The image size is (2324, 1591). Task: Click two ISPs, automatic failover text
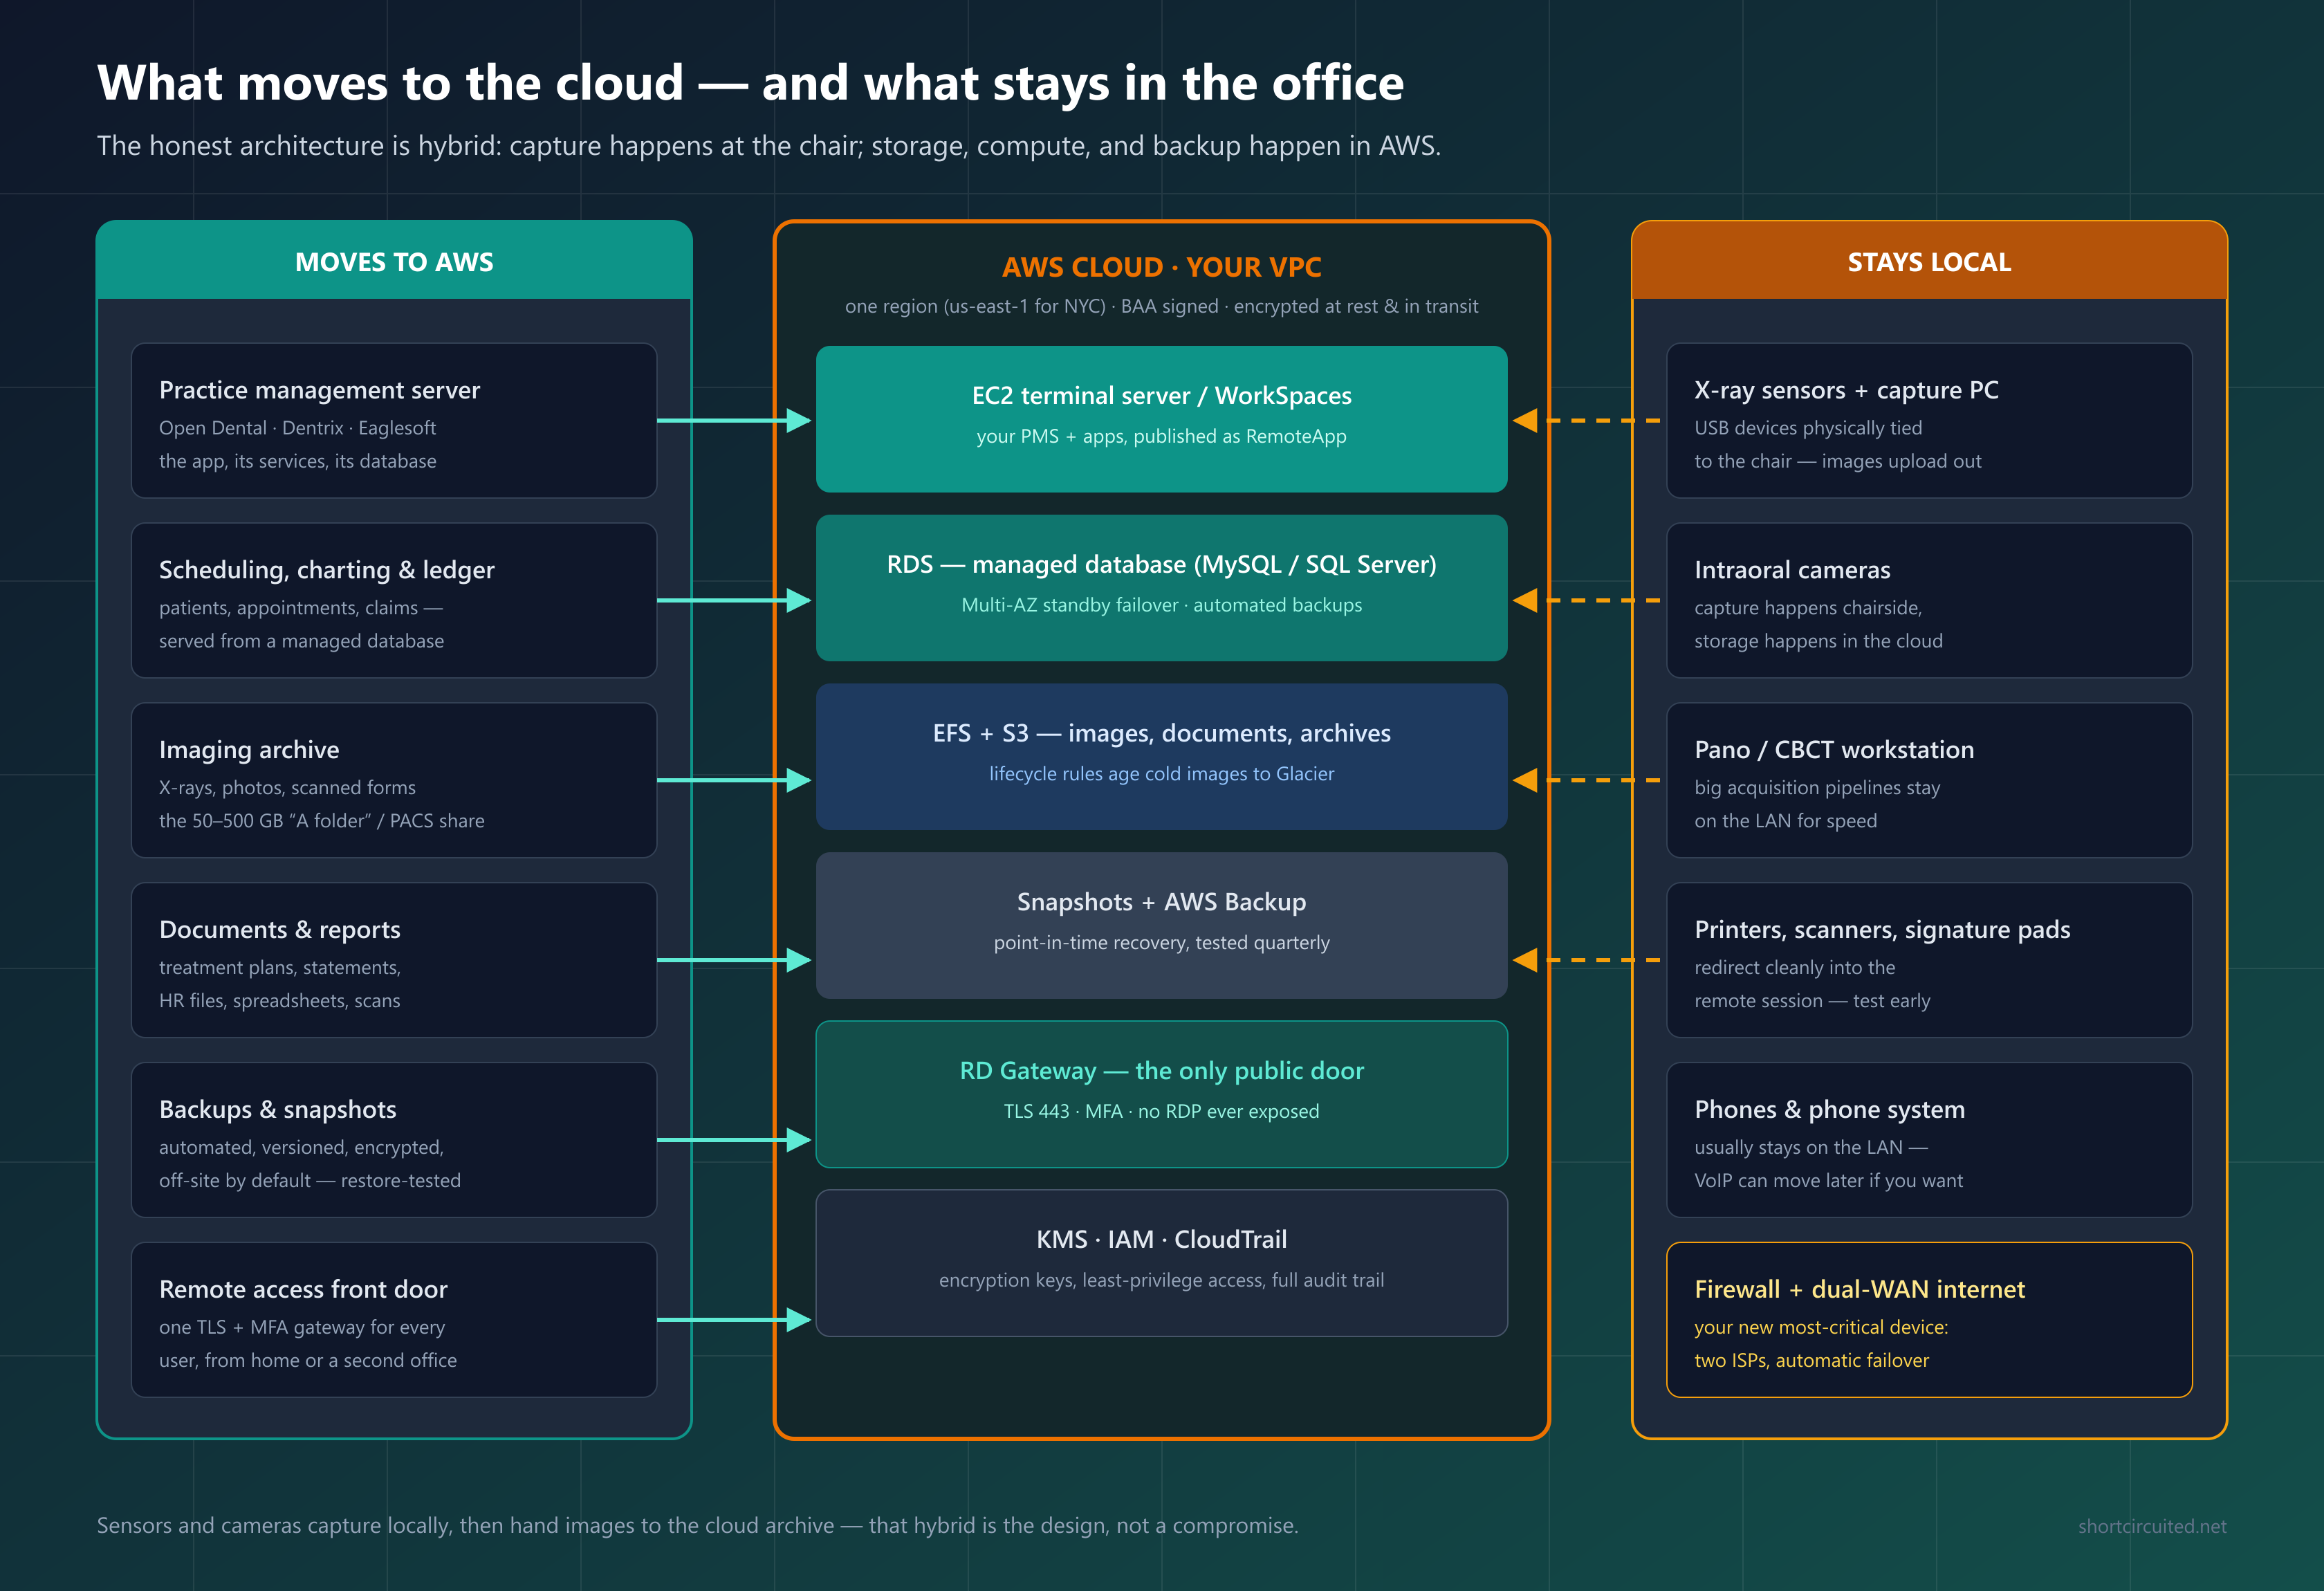click(x=1811, y=1360)
